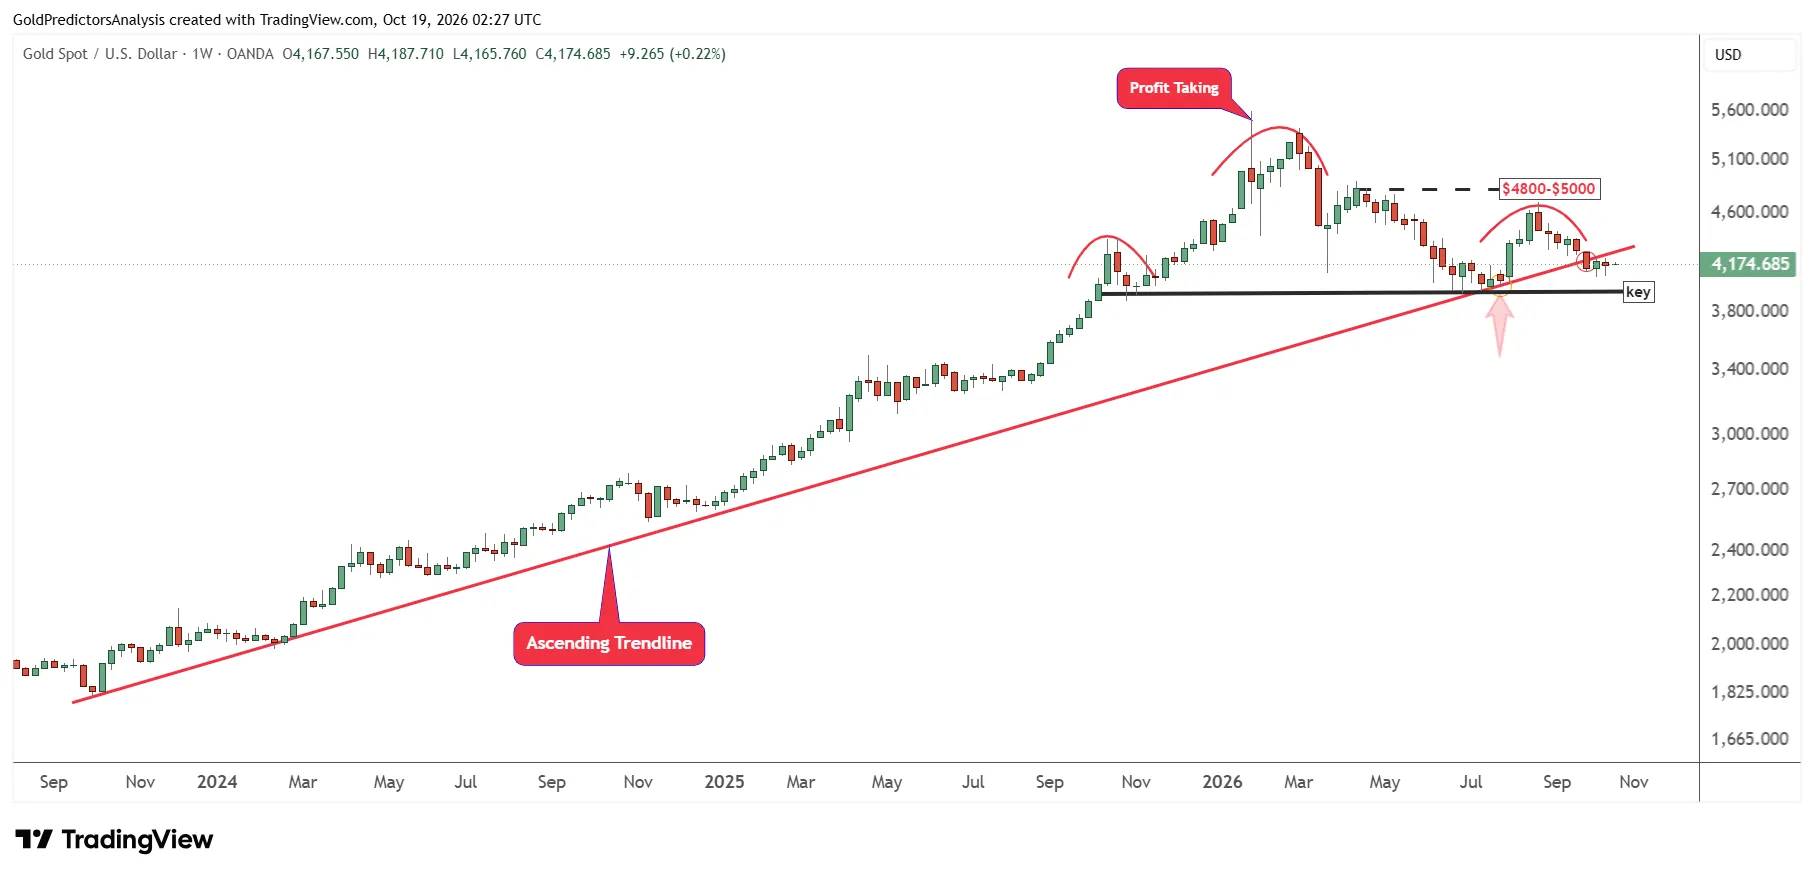This screenshot has width=1814, height=877.
Task: Click the TradingView logo icon
Action: coord(33,839)
